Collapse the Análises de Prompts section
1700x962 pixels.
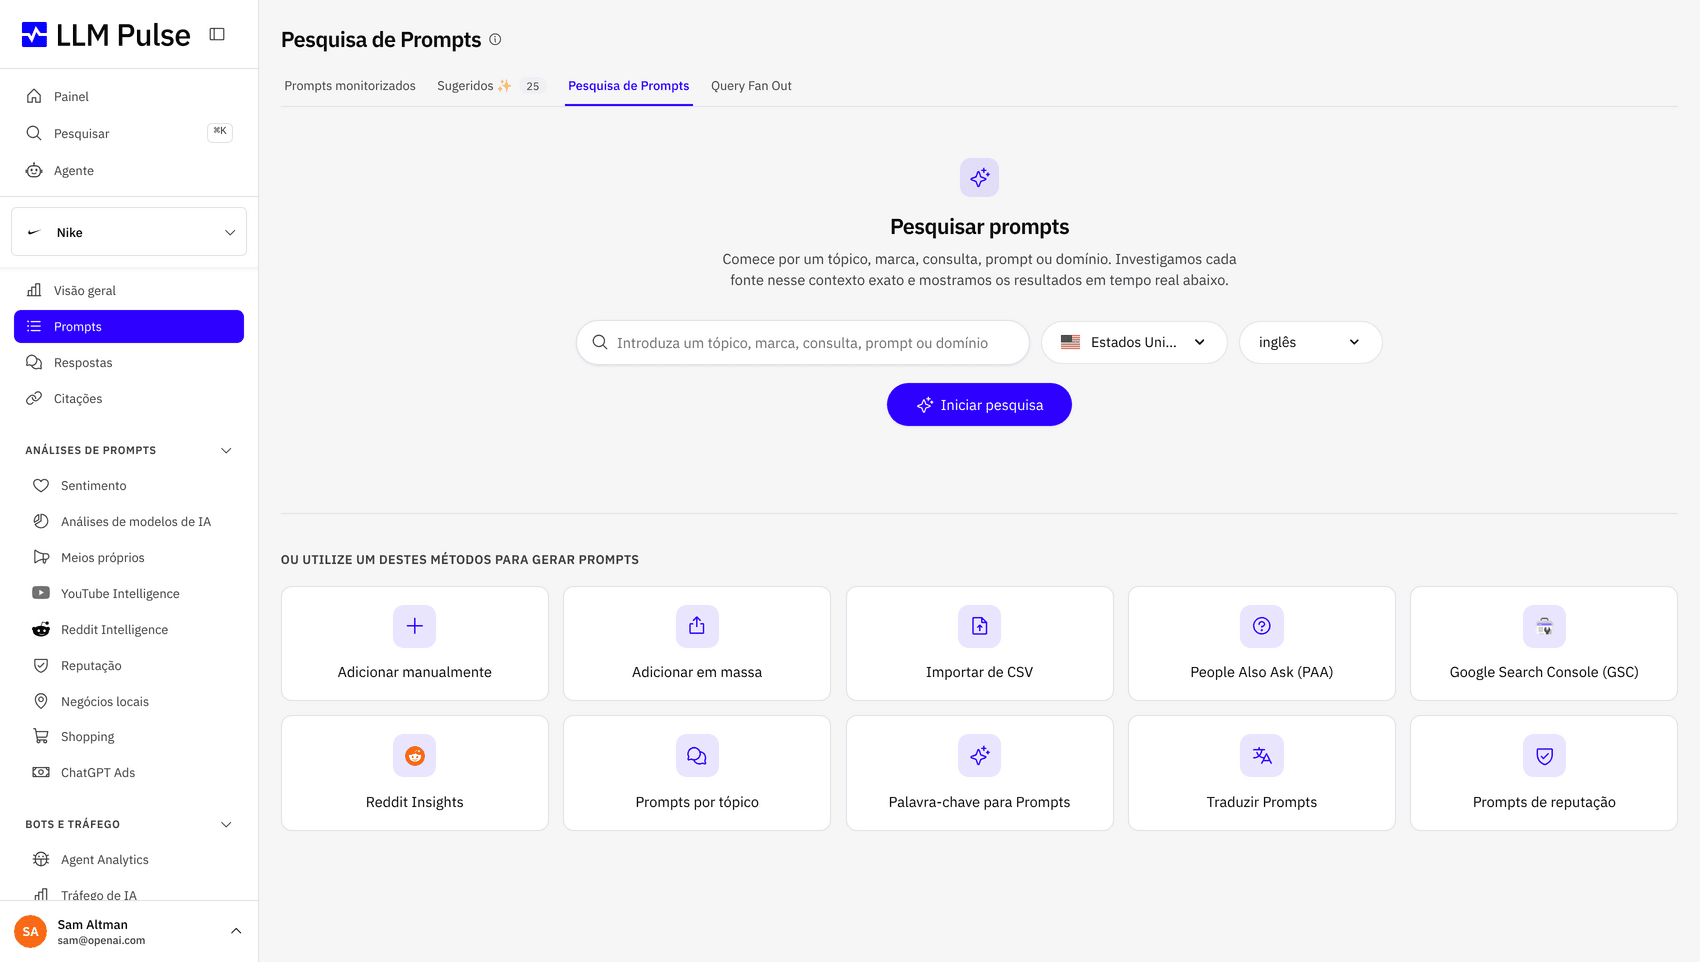click(226, 450)
